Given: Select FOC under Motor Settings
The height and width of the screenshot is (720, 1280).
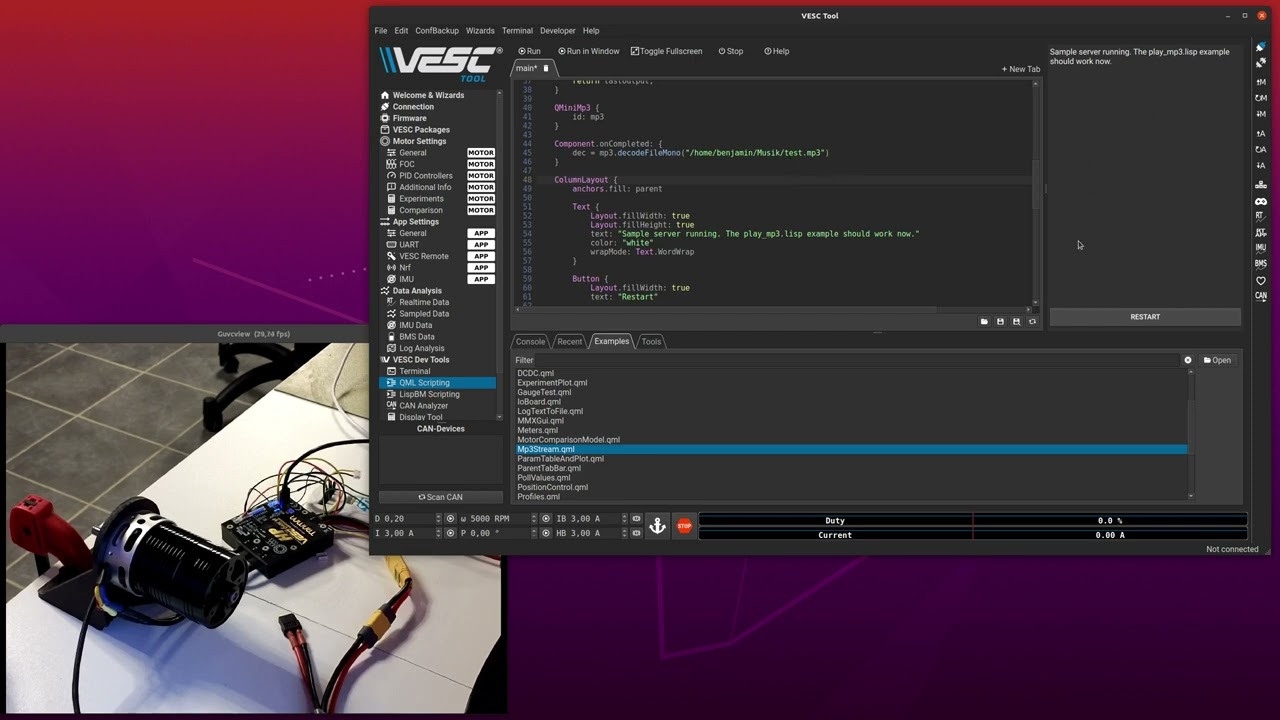Looking at the screenshot, I should 407,164.
